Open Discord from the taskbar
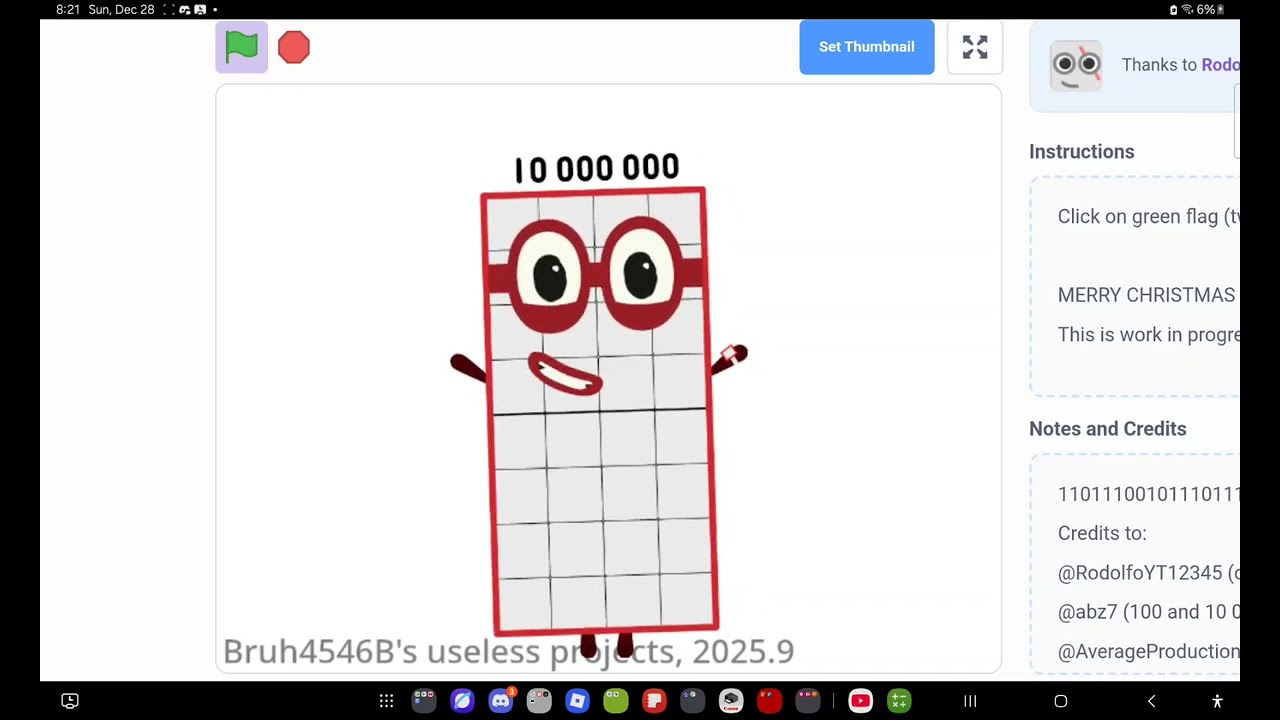 coord(501,701)
